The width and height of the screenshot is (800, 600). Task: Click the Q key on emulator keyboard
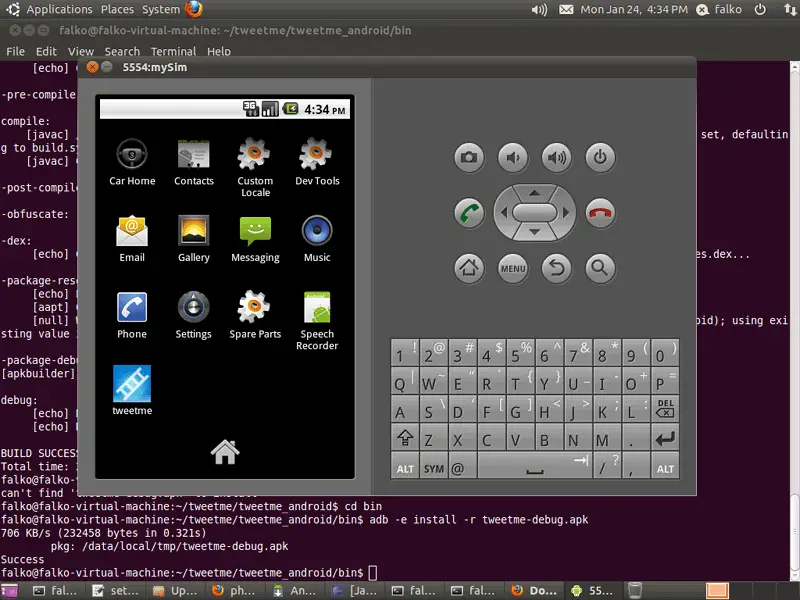[405, 383]
